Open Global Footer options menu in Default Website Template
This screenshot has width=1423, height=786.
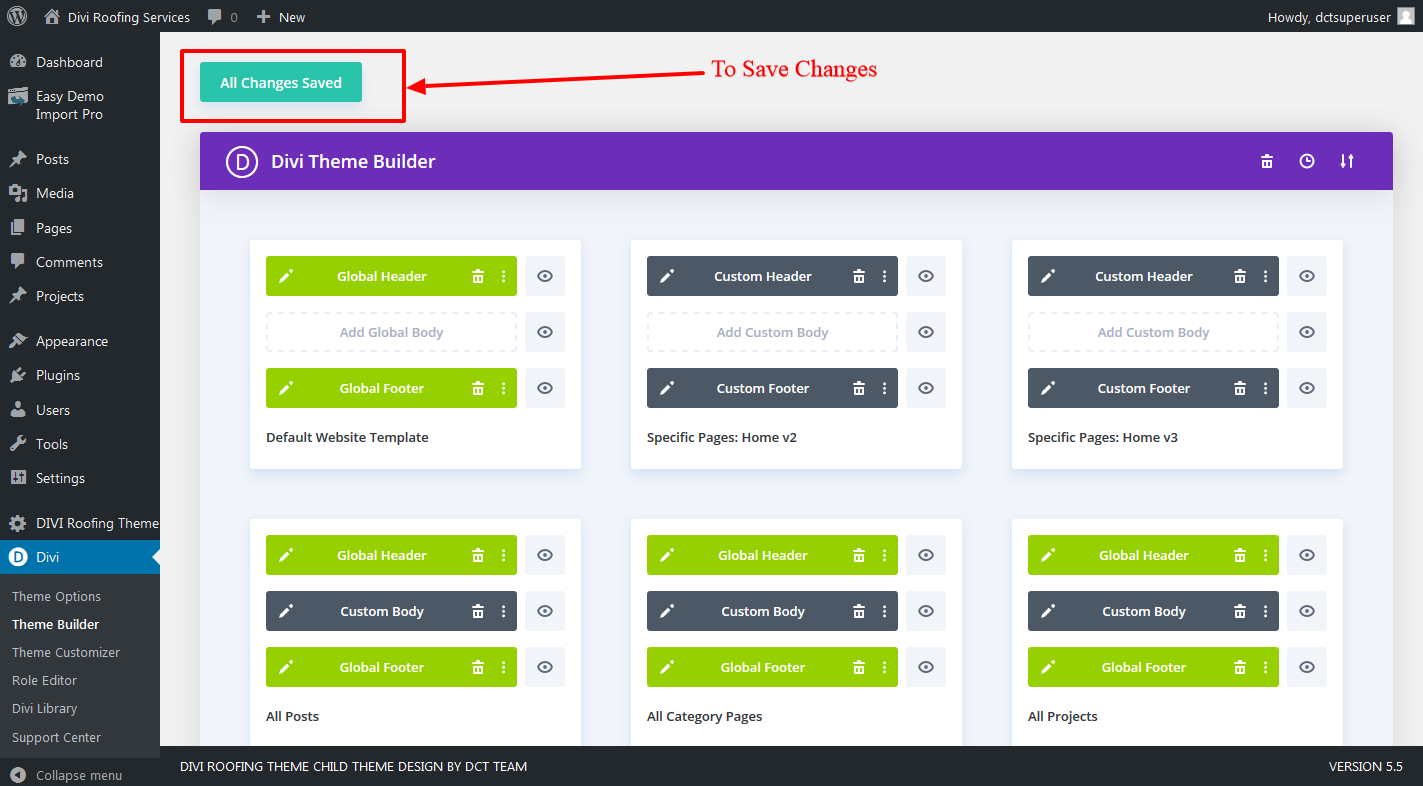point(503,388)
